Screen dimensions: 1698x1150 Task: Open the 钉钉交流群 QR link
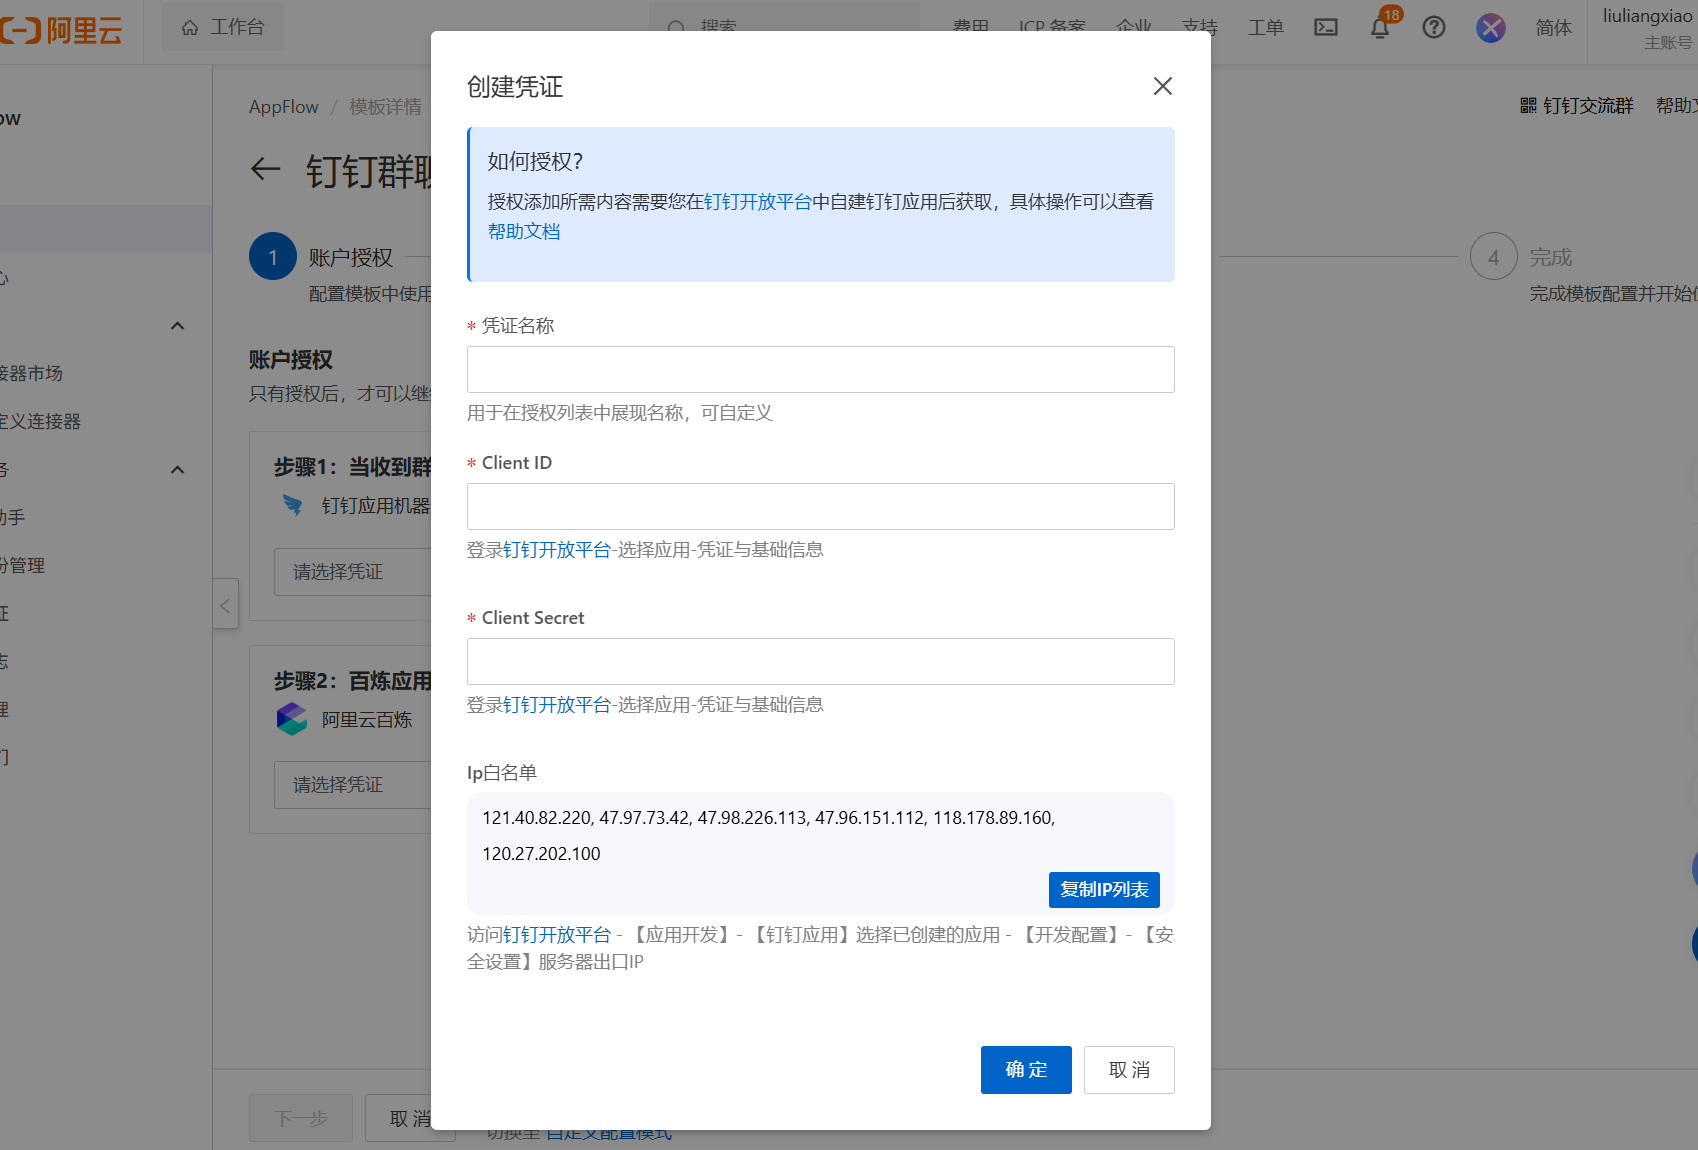pos(1577,106)
